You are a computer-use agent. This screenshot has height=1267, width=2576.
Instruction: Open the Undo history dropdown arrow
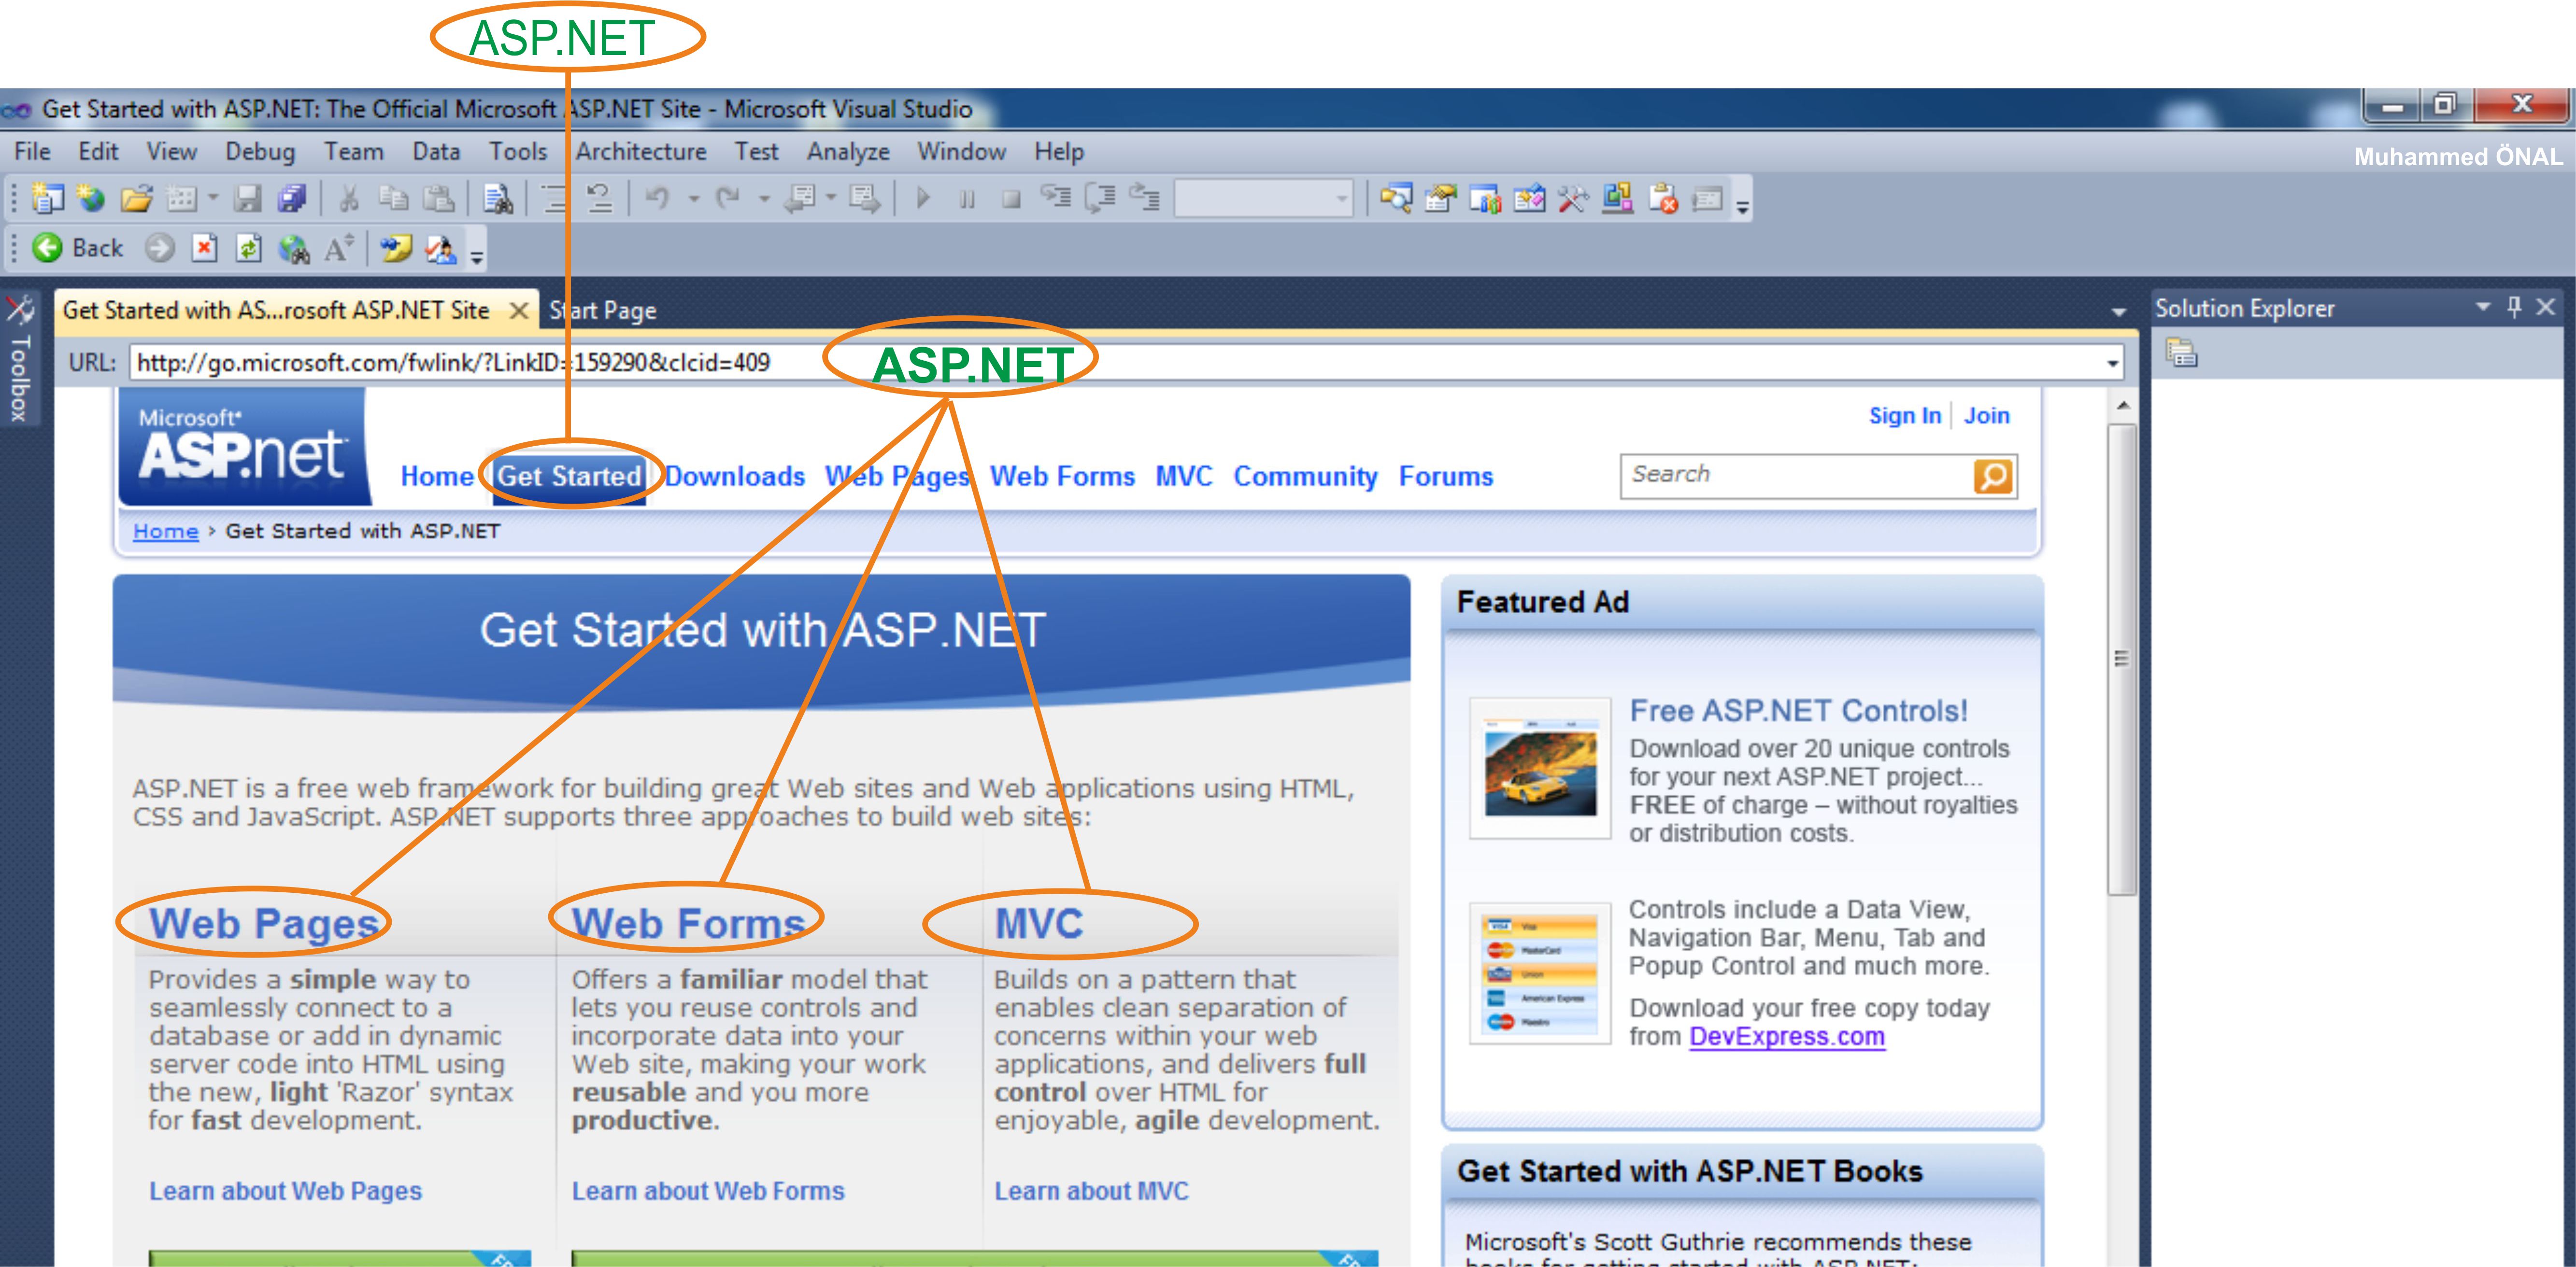[x=693, y=198]
